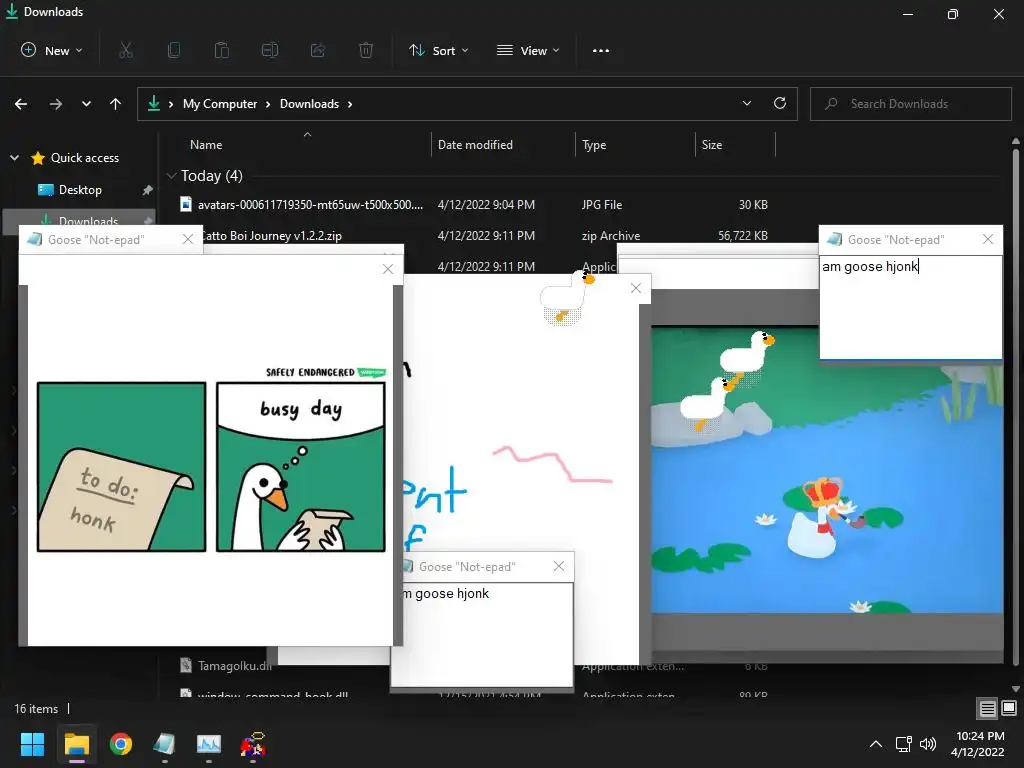This screenshot has height=768, width=1024.
Task: Click text area of right Not-epad
Action: point(911,307)
